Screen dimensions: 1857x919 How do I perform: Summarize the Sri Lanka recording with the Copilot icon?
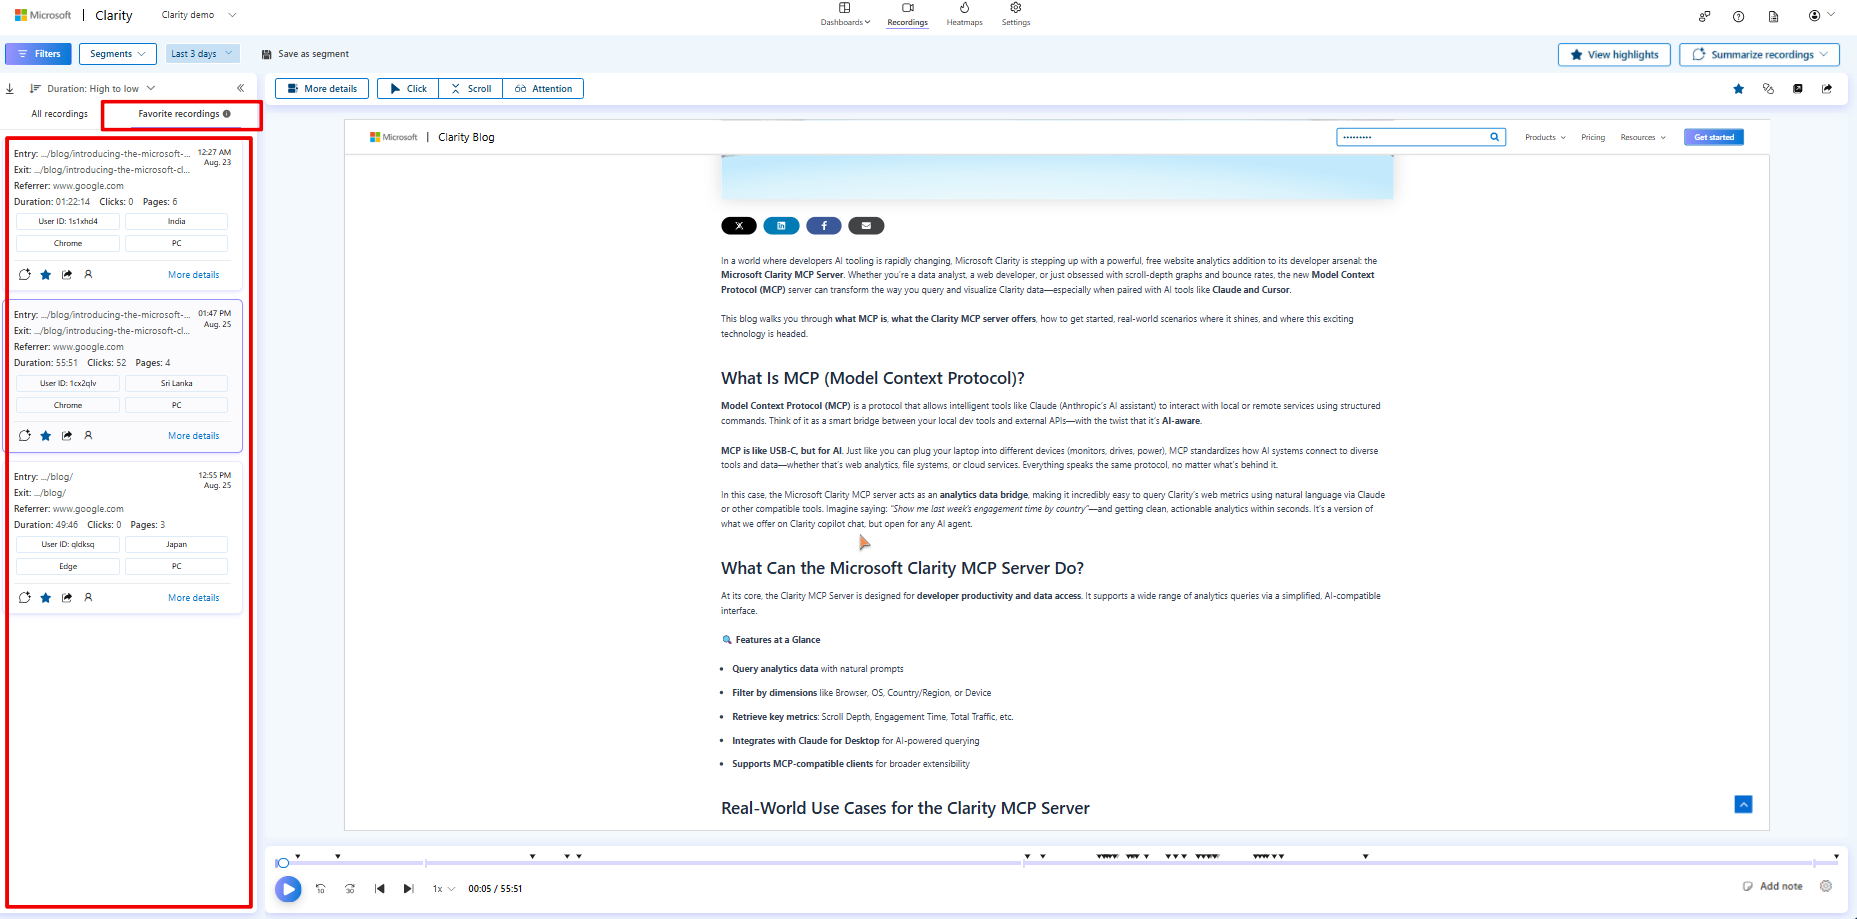pos(25,435)
